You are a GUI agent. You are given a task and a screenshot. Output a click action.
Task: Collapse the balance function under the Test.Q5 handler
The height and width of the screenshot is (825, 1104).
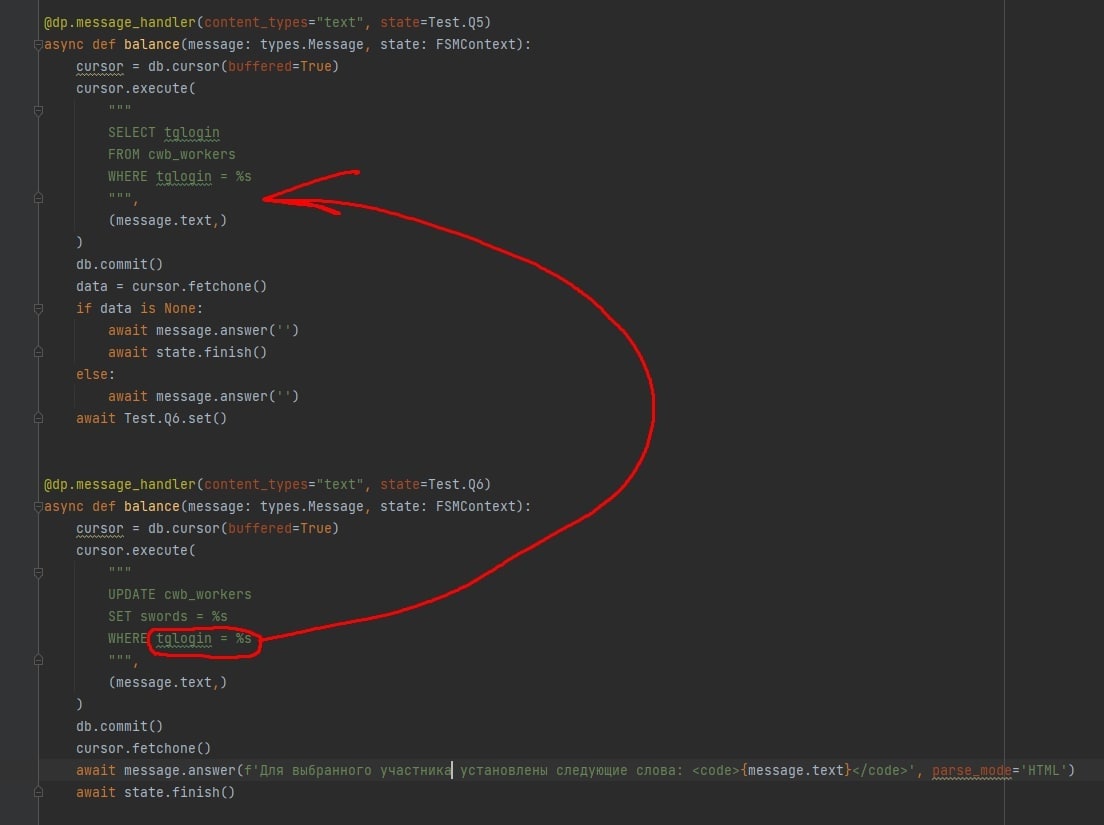click(x=38, y=44)
